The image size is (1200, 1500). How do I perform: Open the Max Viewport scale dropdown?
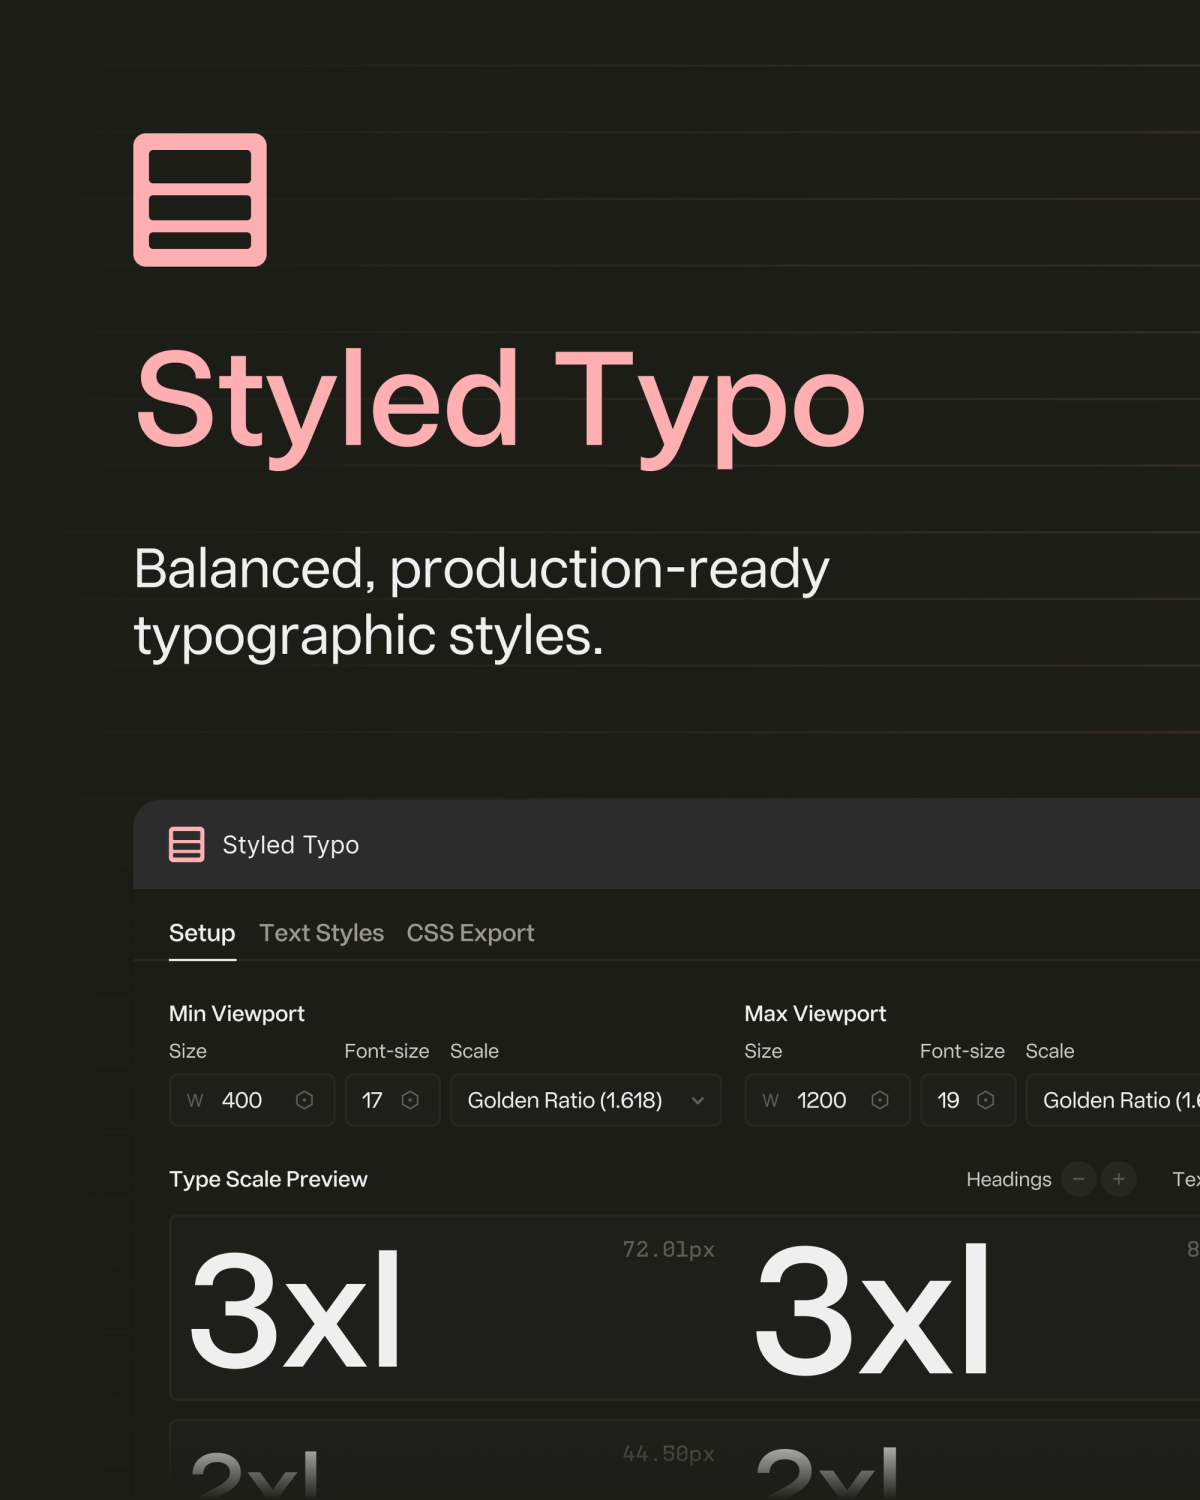(x=1113, y=1100)
